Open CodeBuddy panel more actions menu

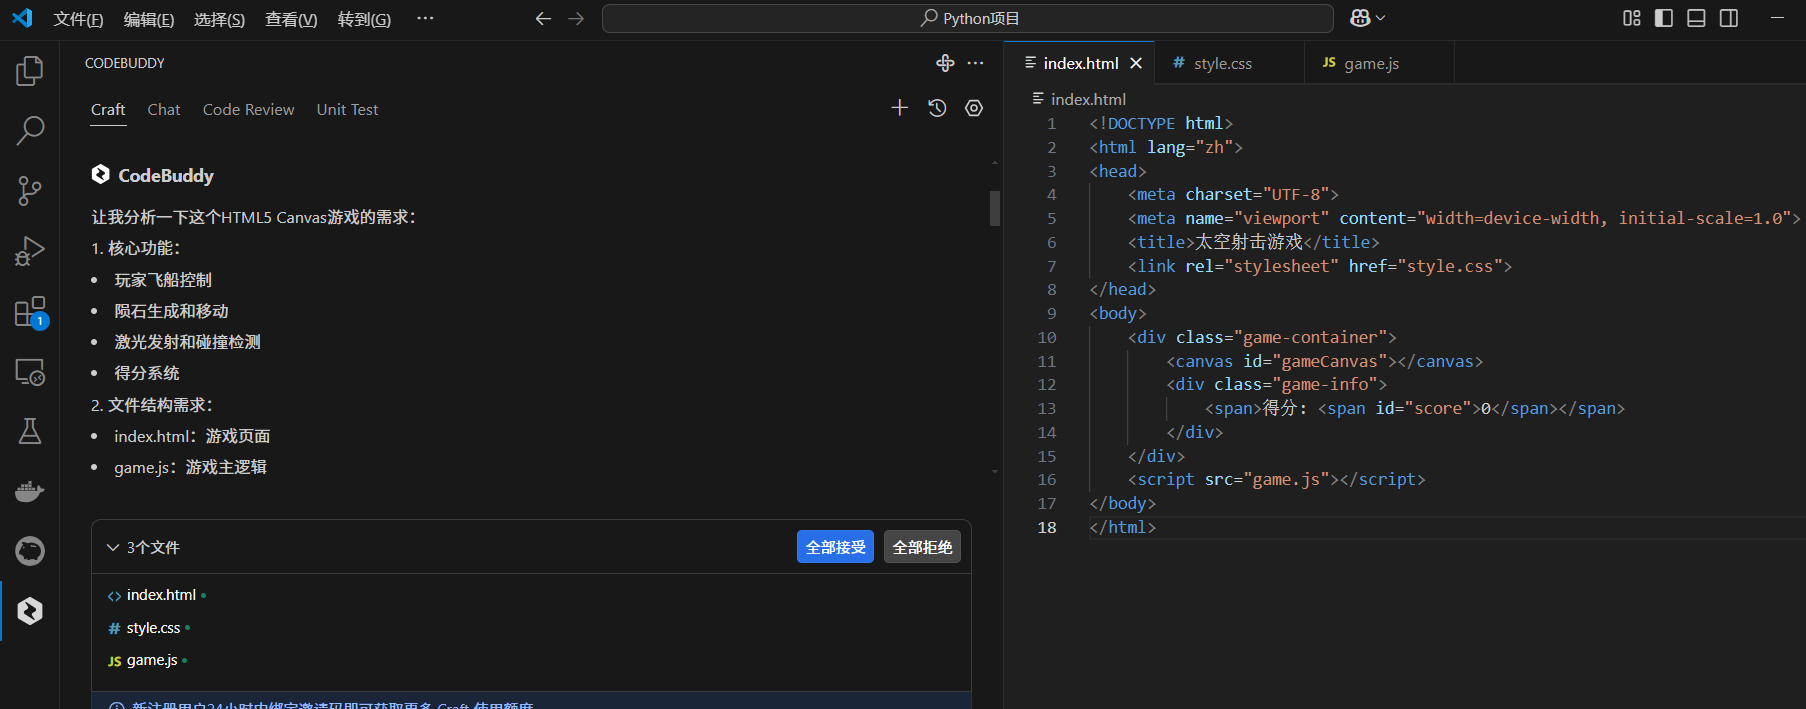(976, 63)
